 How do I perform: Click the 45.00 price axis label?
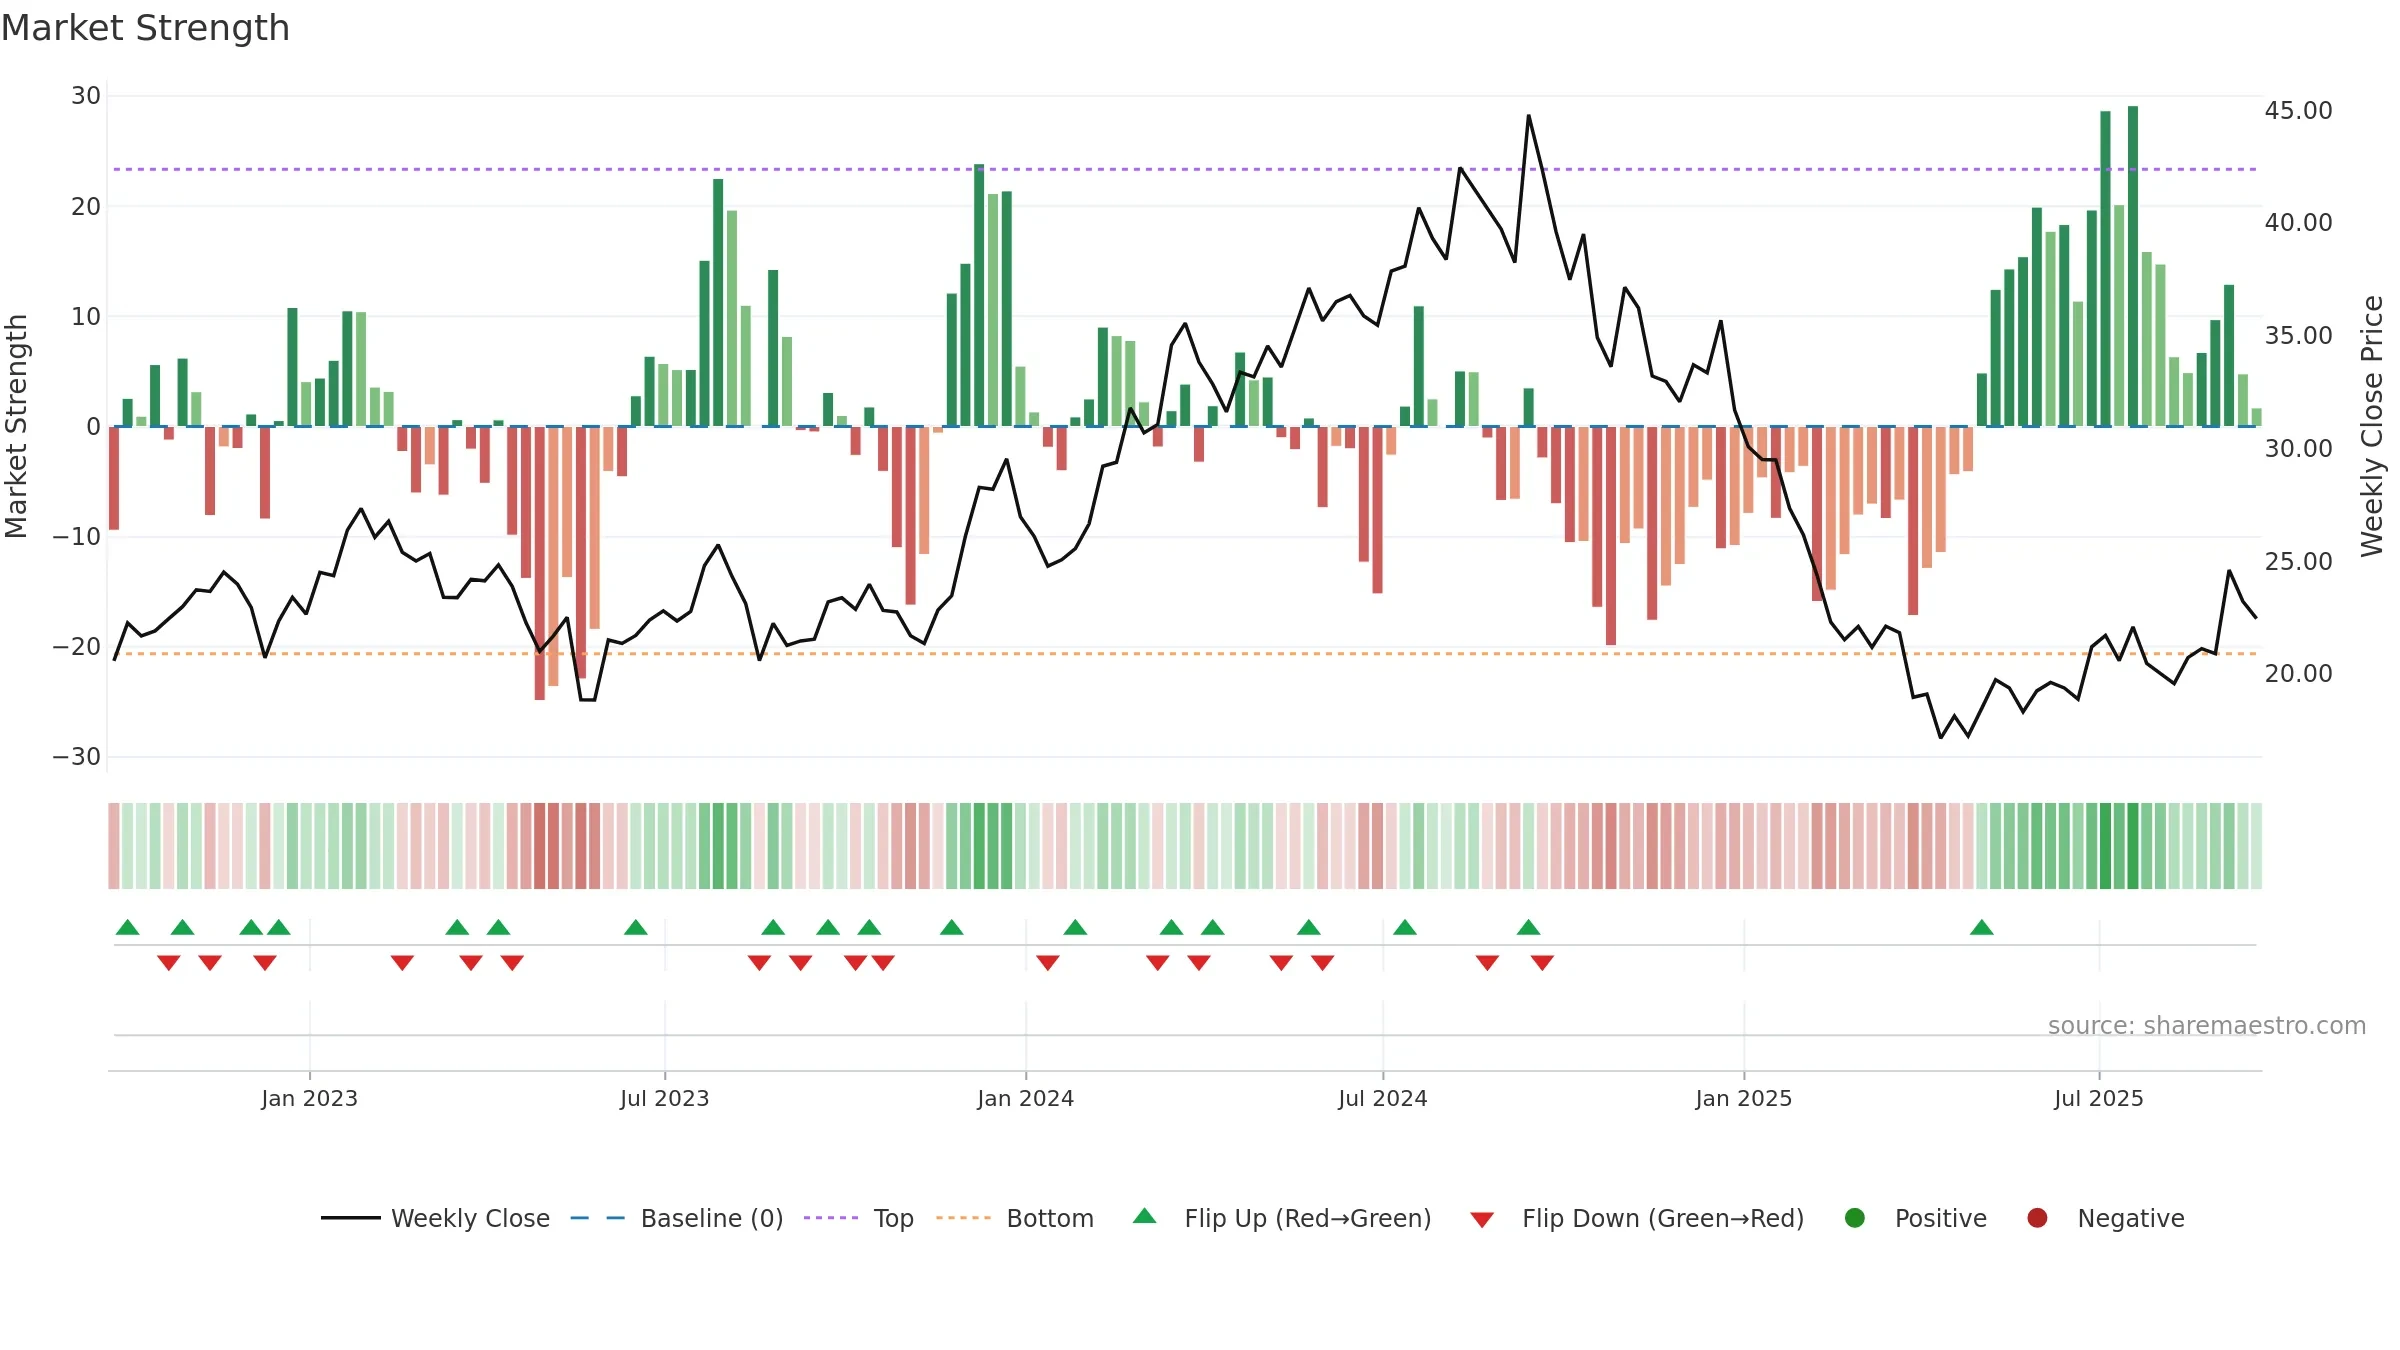tap(2299, 111)
